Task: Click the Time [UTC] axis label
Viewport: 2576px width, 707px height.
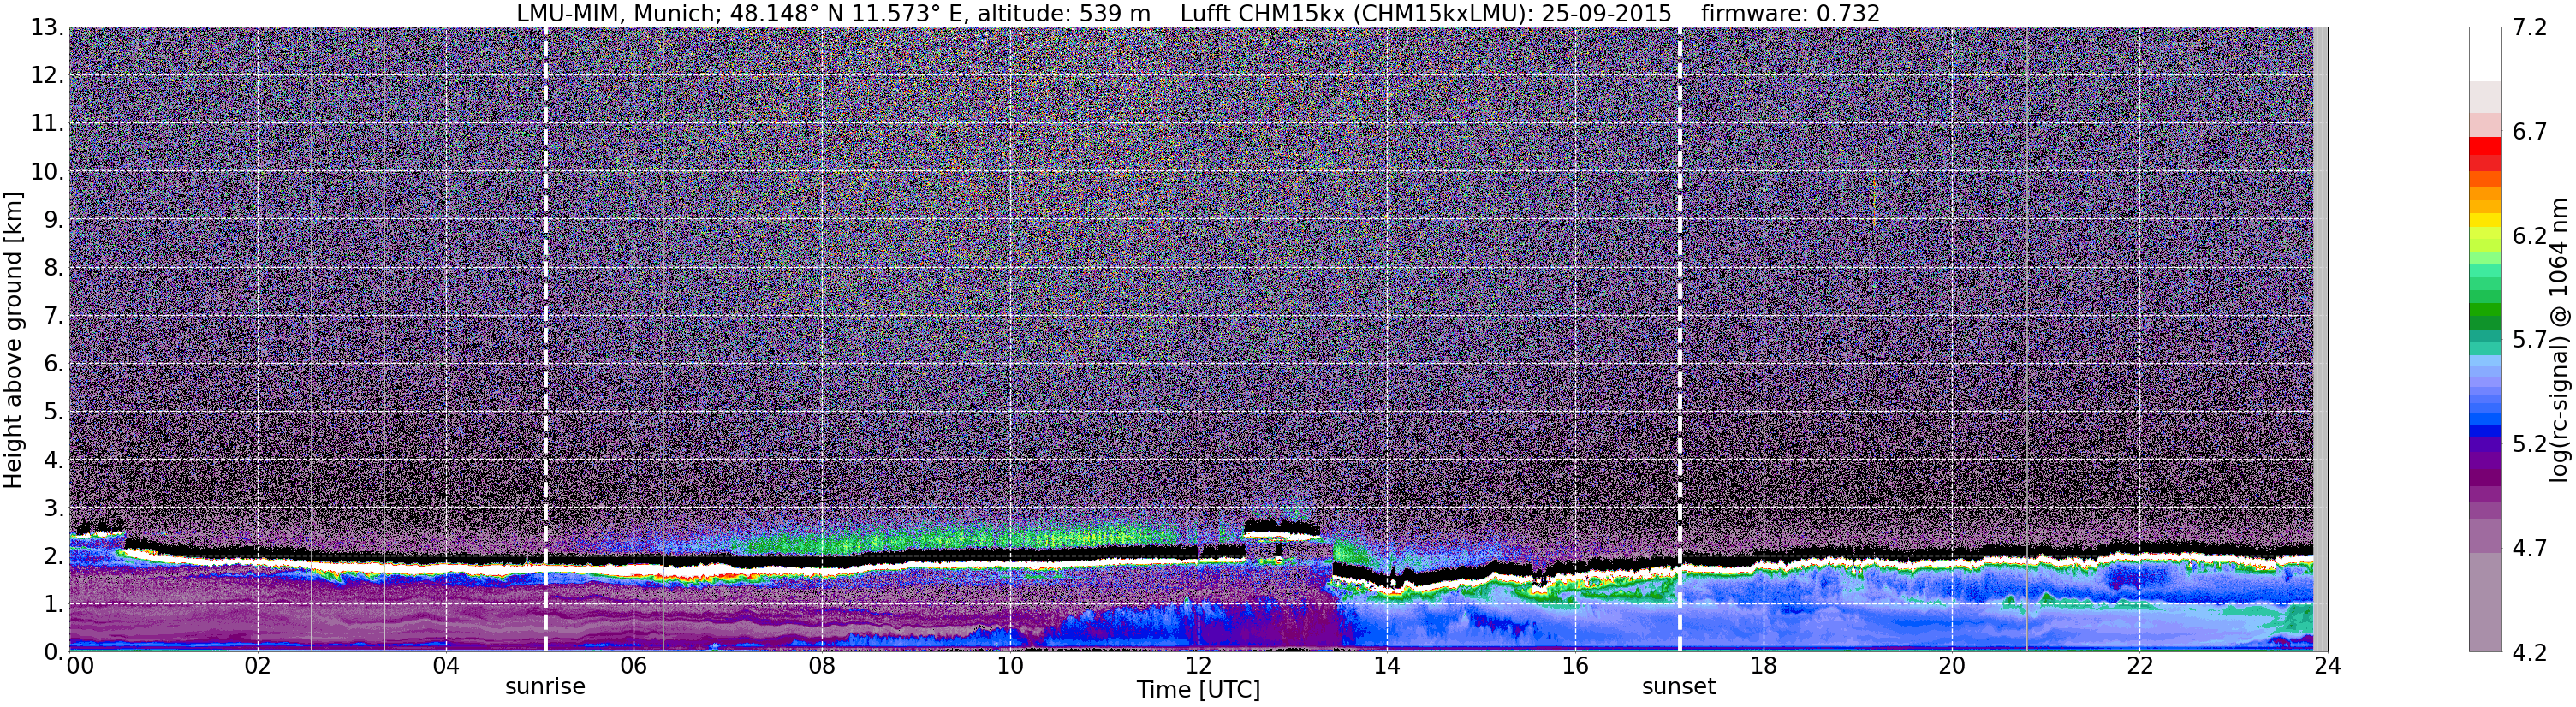Action: click(1198, 690)
